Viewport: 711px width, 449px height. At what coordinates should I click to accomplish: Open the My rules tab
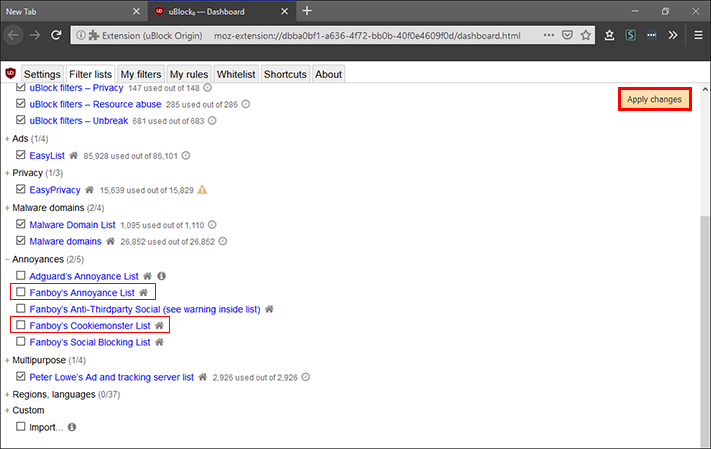[x=189, y=74]
